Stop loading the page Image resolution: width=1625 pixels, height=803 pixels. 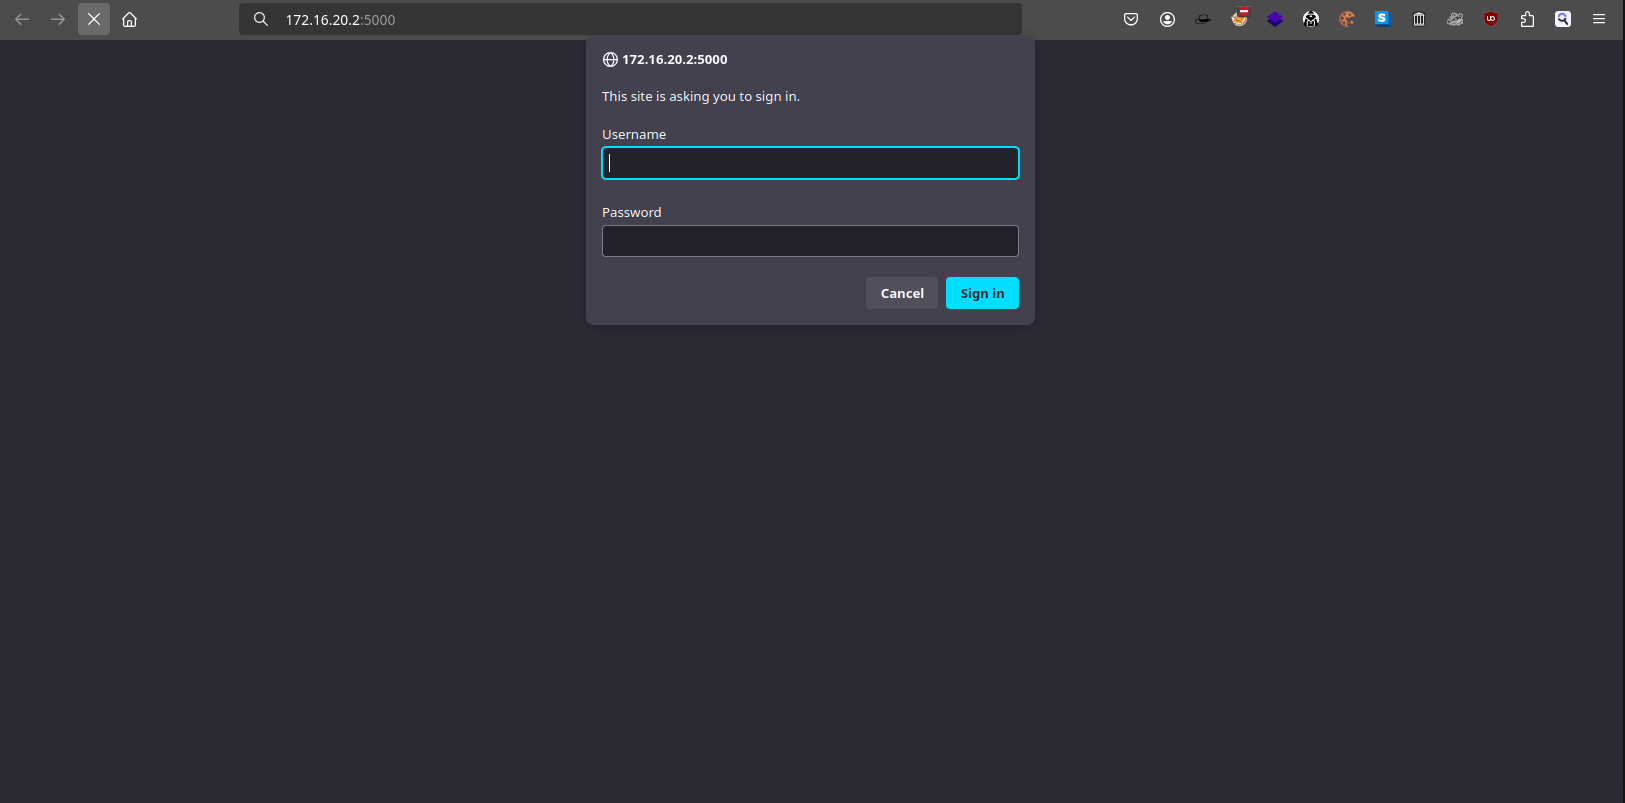click(x=94, y=19)
